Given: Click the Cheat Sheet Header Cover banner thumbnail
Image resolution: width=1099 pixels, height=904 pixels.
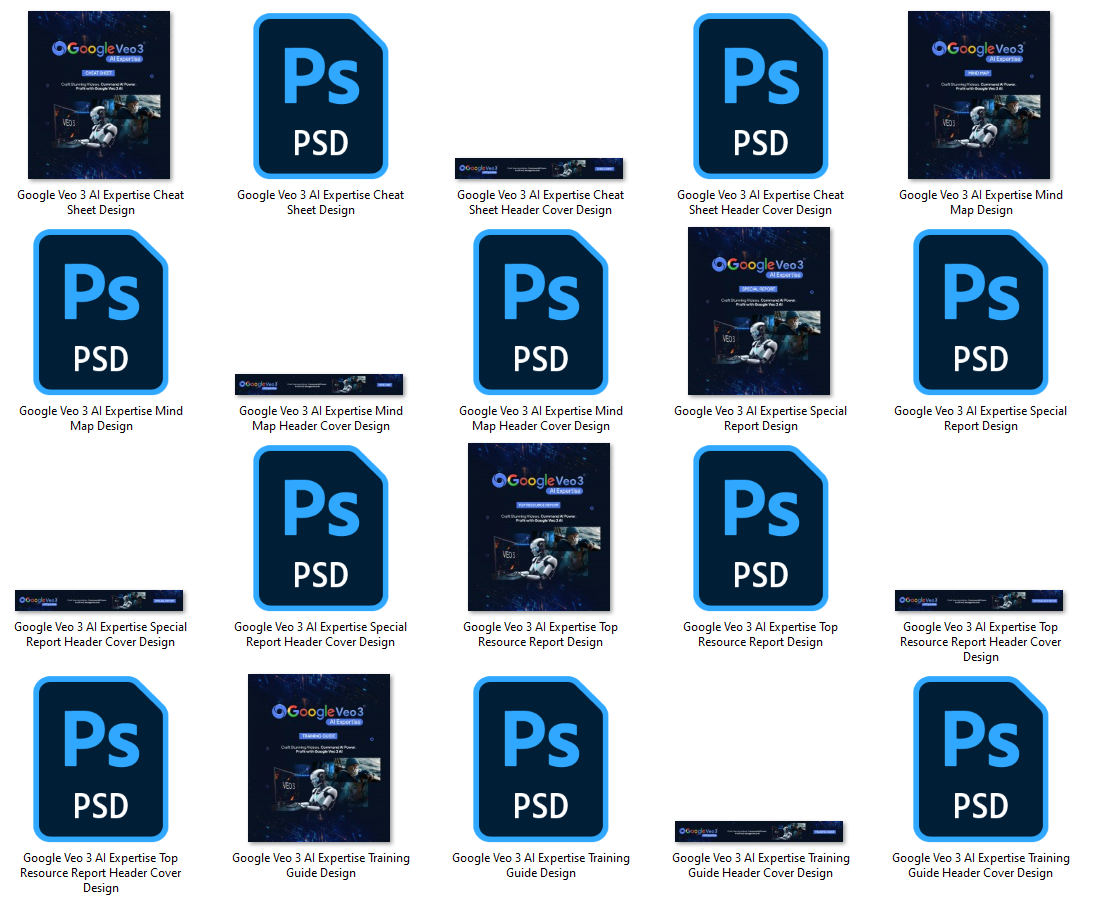Looking at the screenshot, I should click(539, 168).
